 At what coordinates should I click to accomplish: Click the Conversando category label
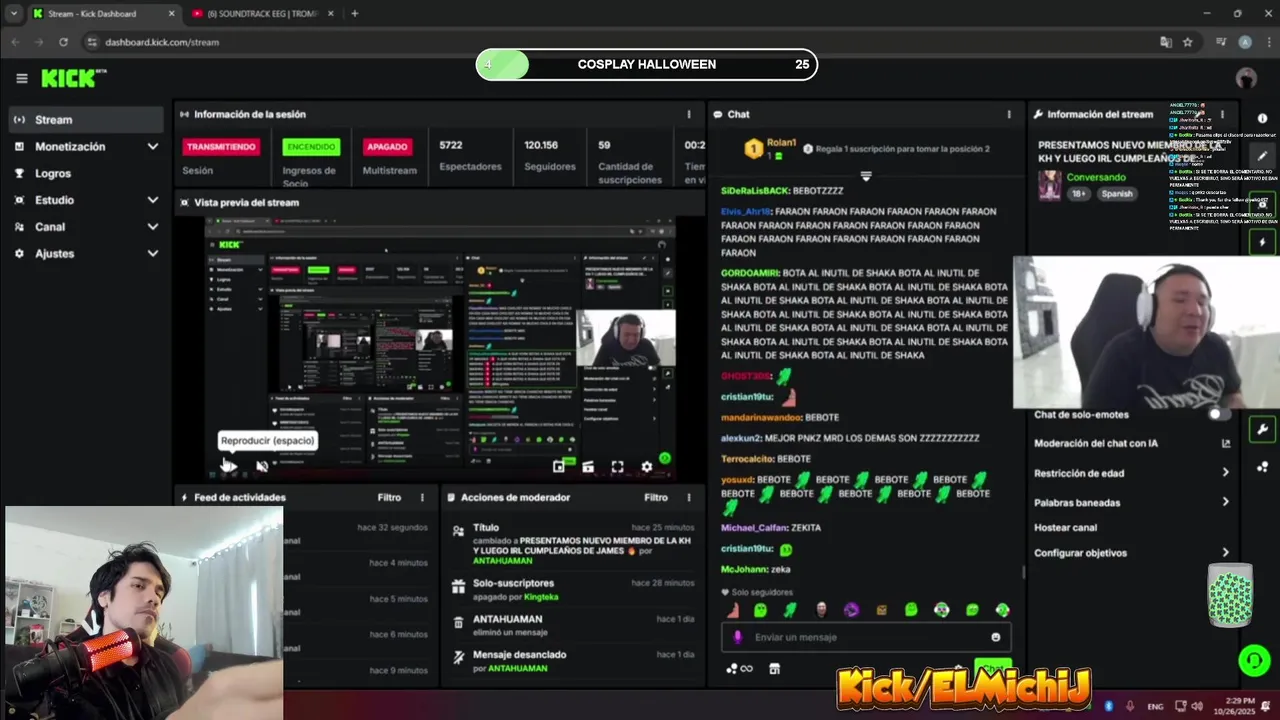(x=1096, y=177)
